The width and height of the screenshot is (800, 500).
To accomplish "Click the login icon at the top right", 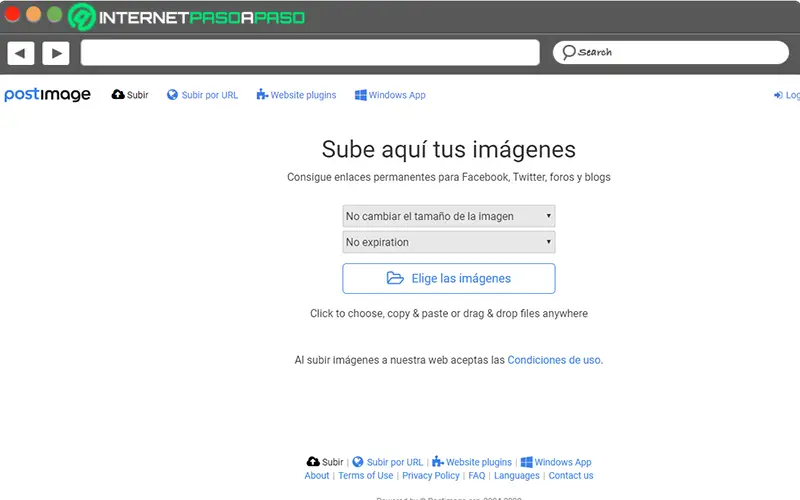I will [x=778, y=95].
